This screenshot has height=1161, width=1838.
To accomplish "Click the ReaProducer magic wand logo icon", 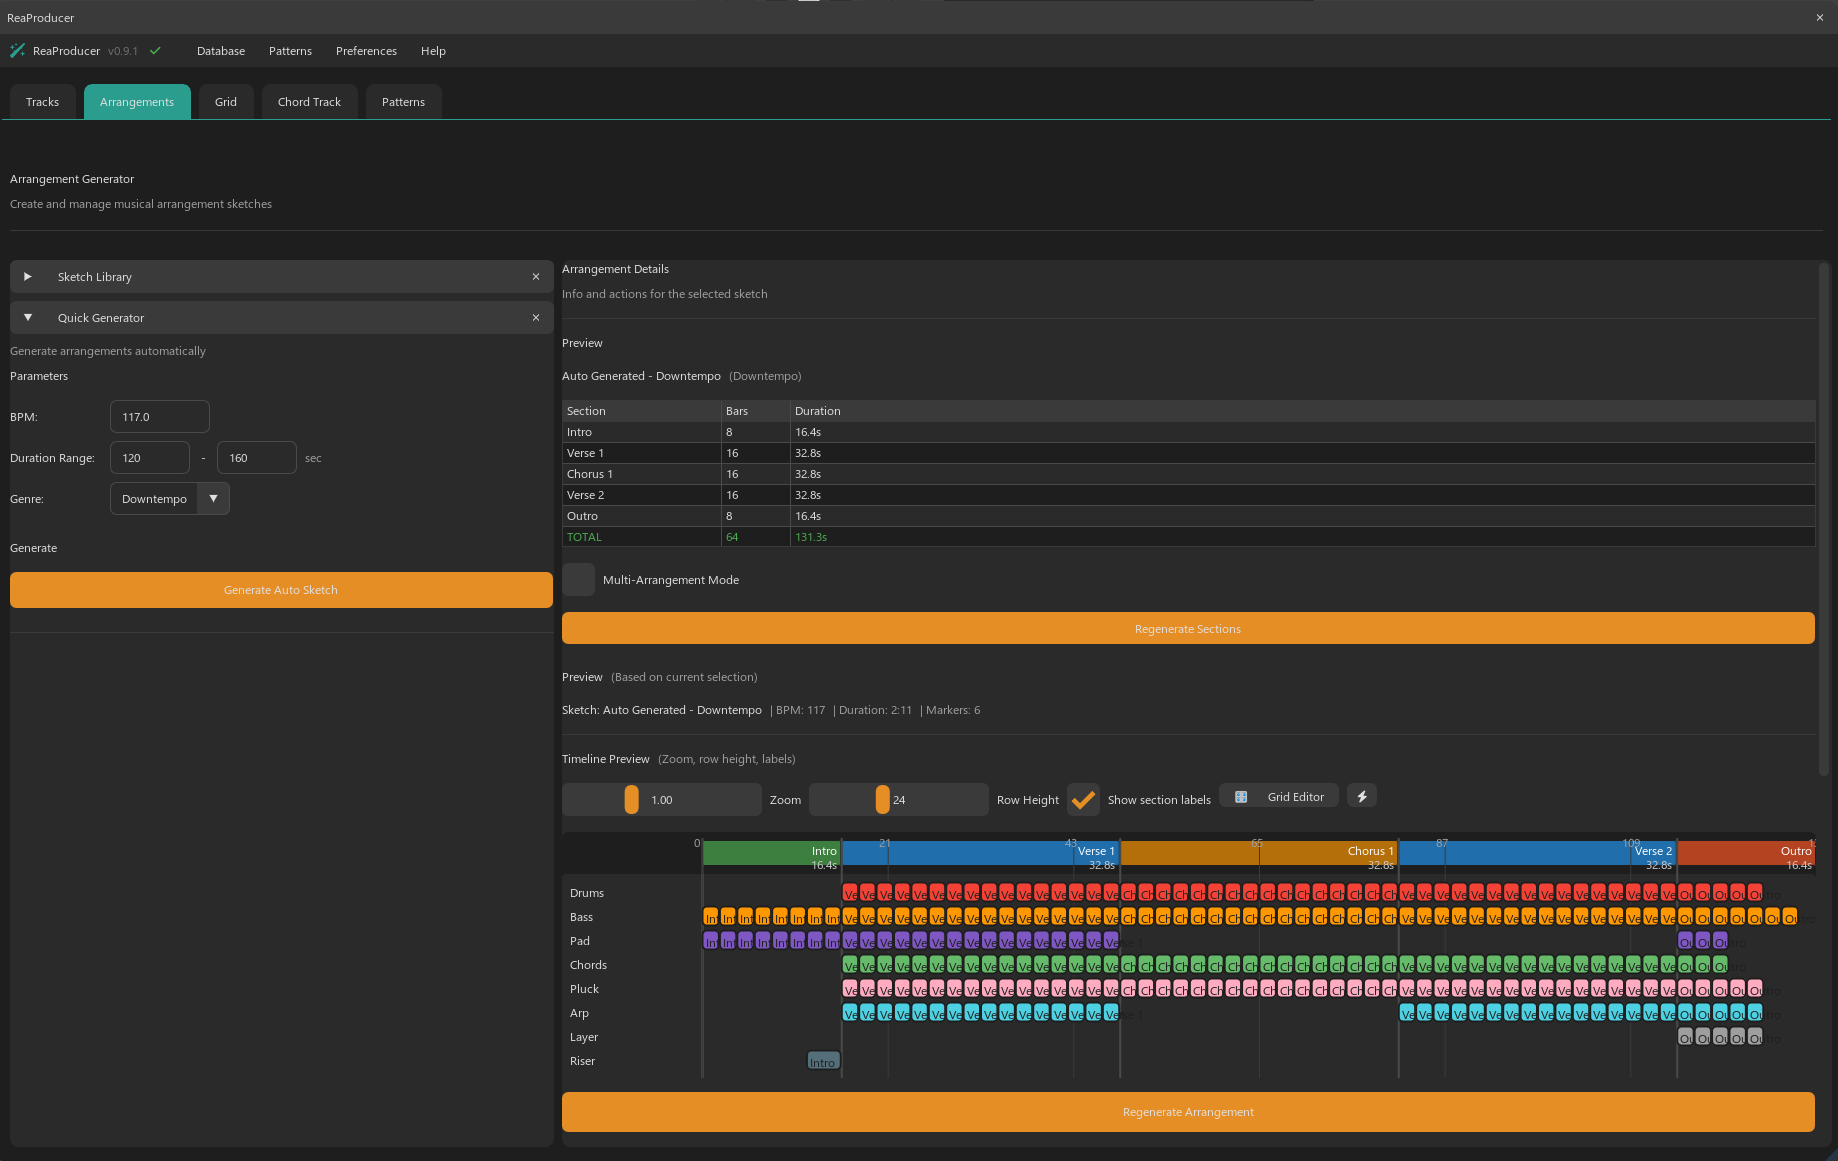I will [17, 50].
